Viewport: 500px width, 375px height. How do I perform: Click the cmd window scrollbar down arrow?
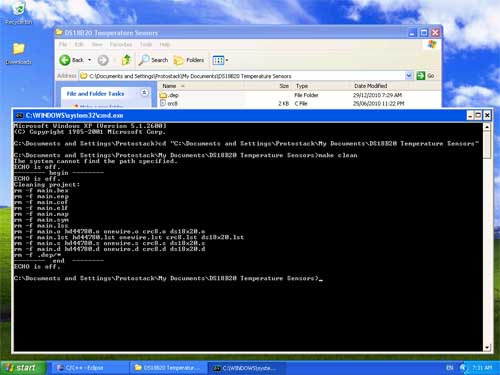487,347
